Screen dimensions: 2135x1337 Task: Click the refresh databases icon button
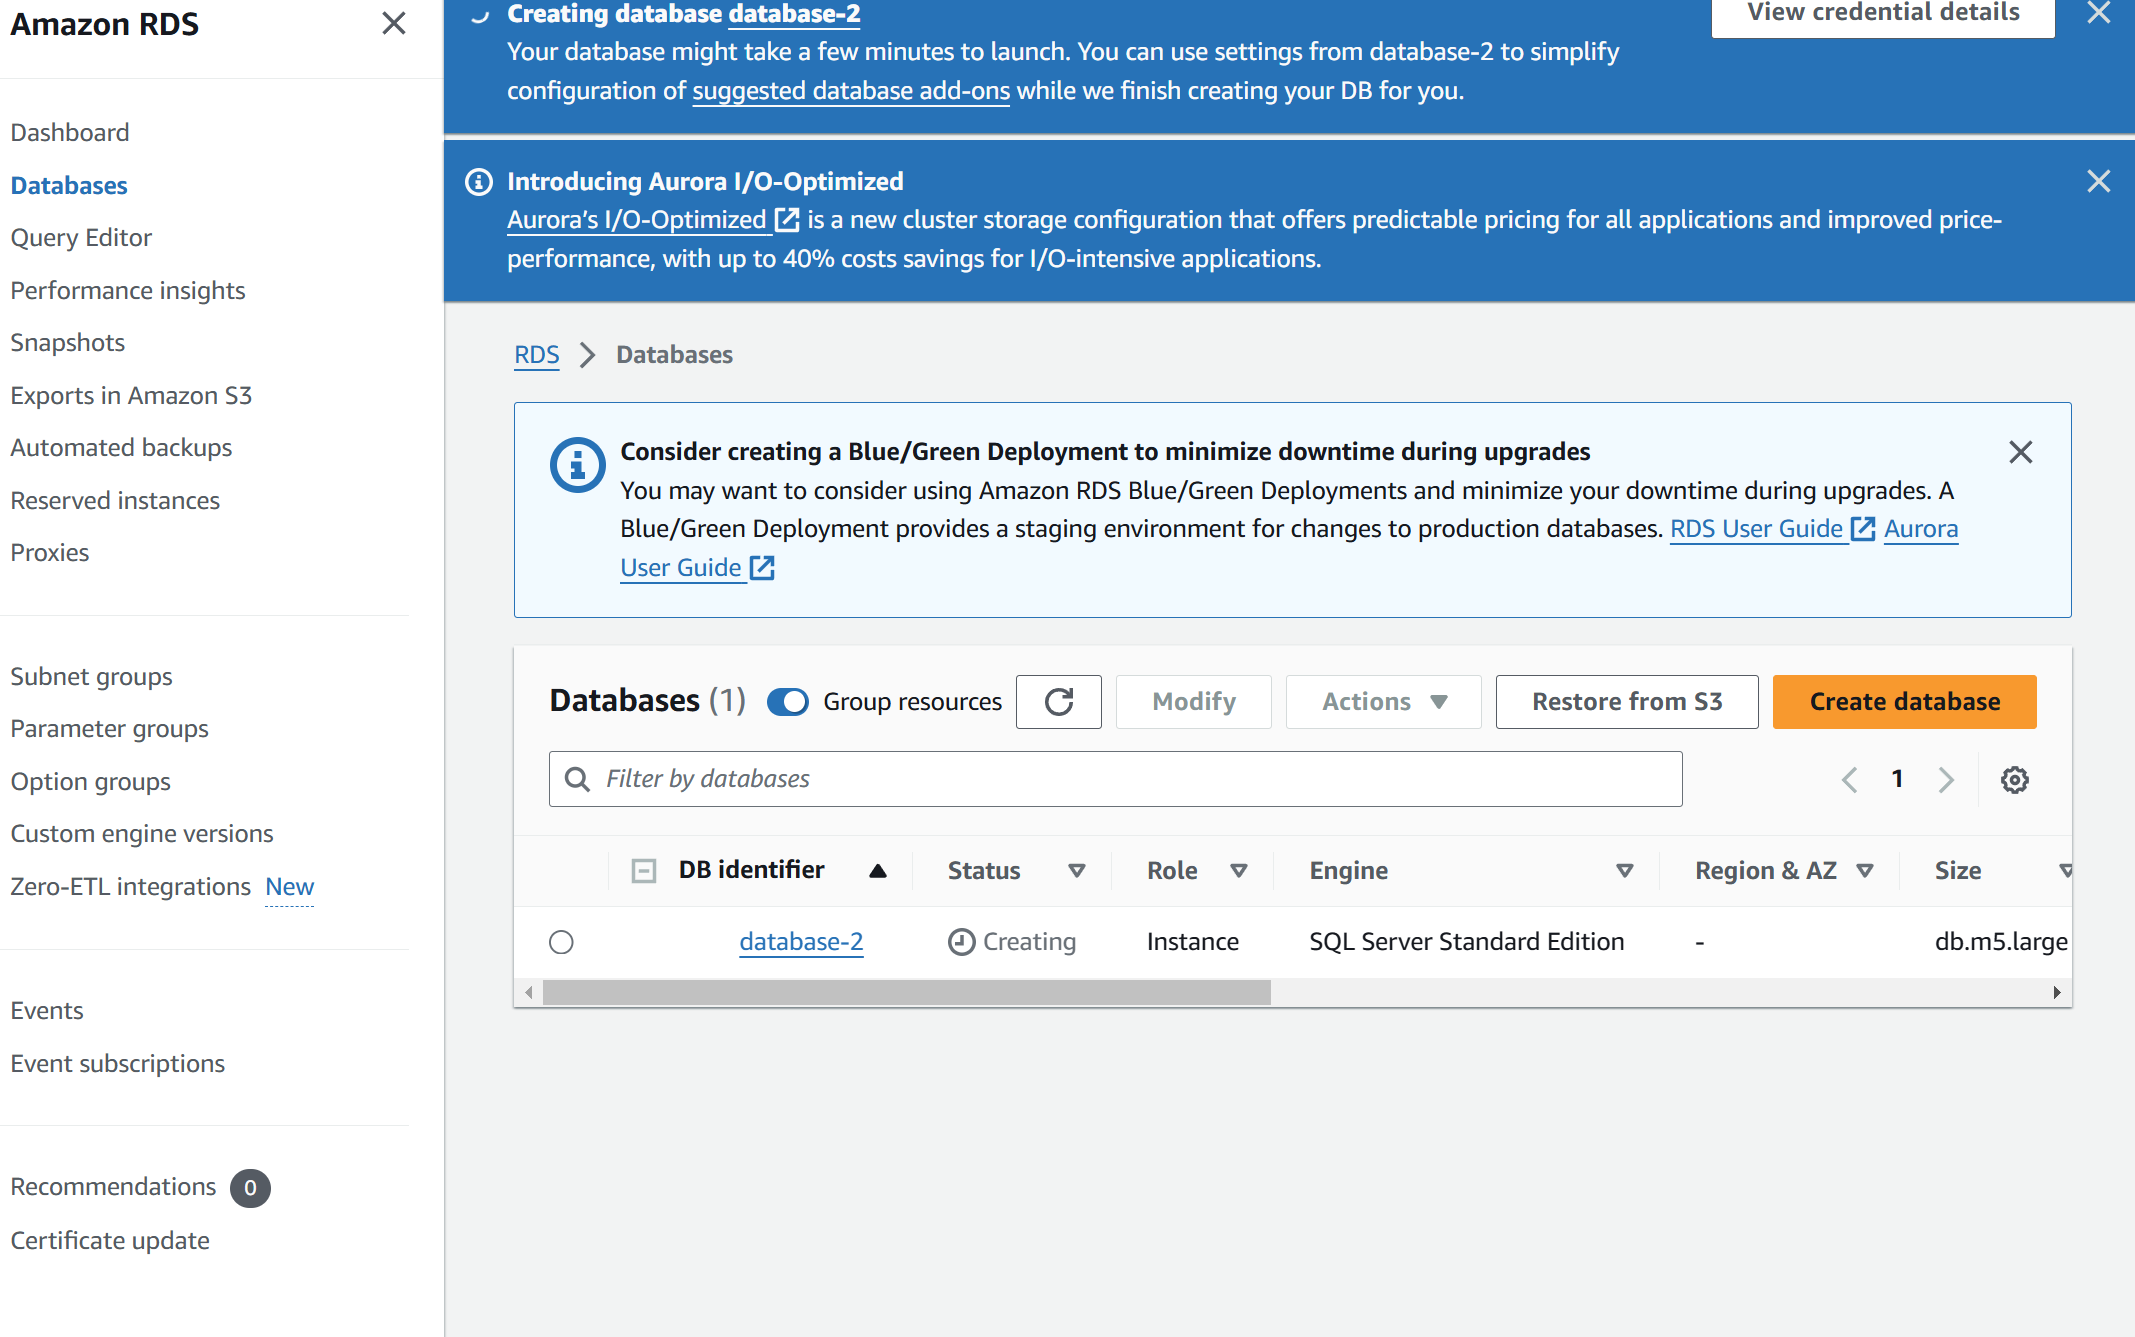[1059, 702]
